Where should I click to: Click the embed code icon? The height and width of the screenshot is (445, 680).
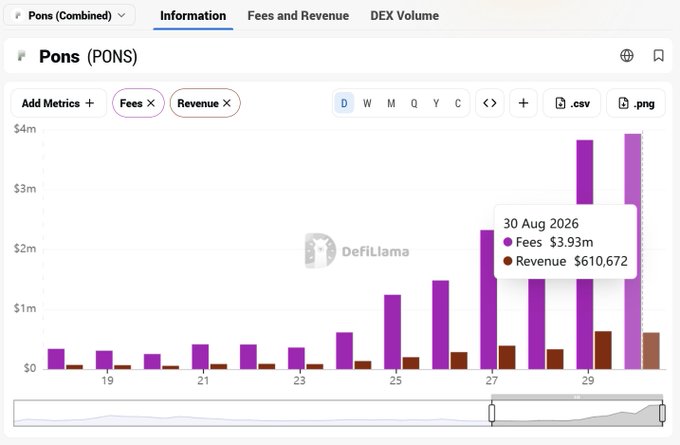(x=490, y=103)
